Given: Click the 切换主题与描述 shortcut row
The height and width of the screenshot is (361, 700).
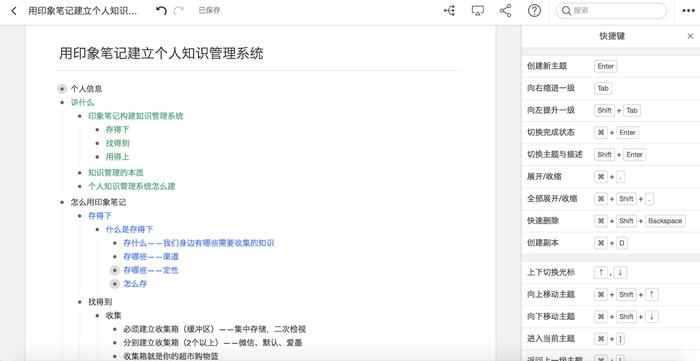Looking at the screenshot, I should (x=611, y=154).
